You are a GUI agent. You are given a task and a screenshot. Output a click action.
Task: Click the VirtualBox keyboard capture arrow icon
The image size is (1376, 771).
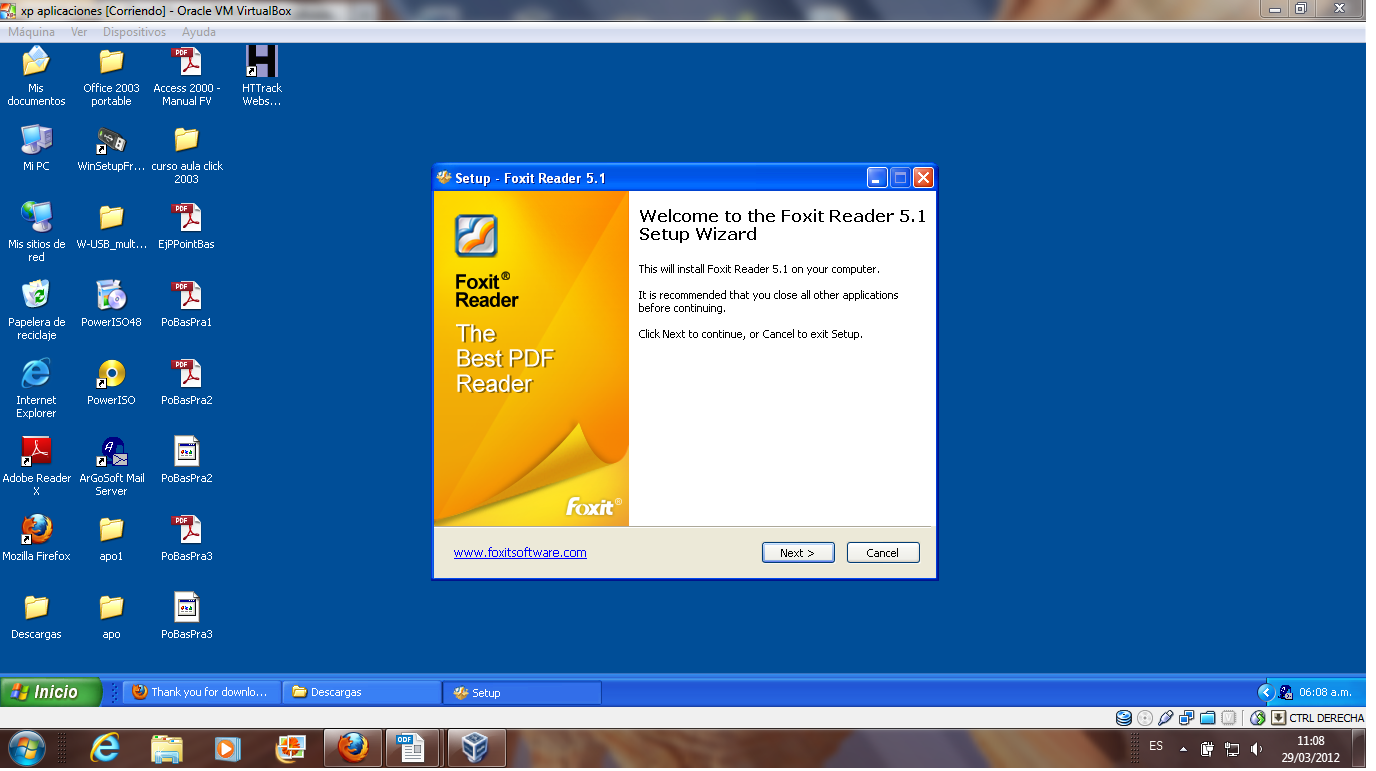point(1278,718)
